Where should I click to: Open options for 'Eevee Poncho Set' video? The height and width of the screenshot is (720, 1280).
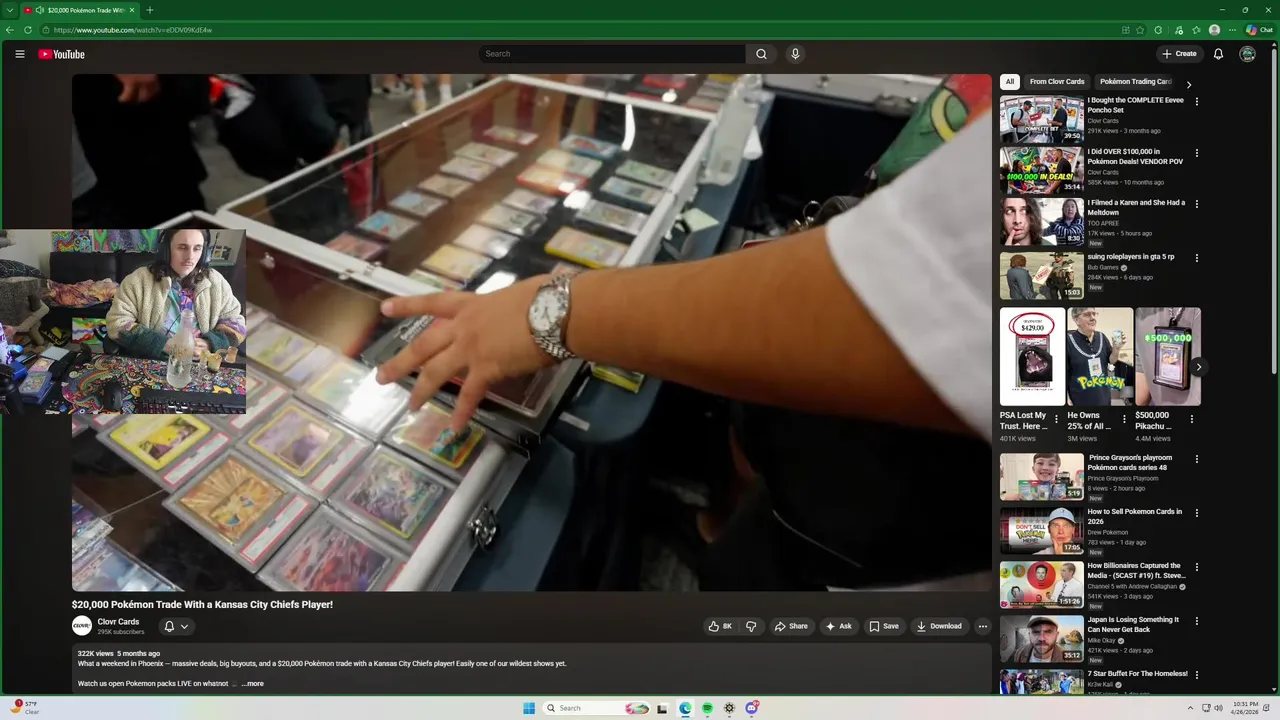1197,101
